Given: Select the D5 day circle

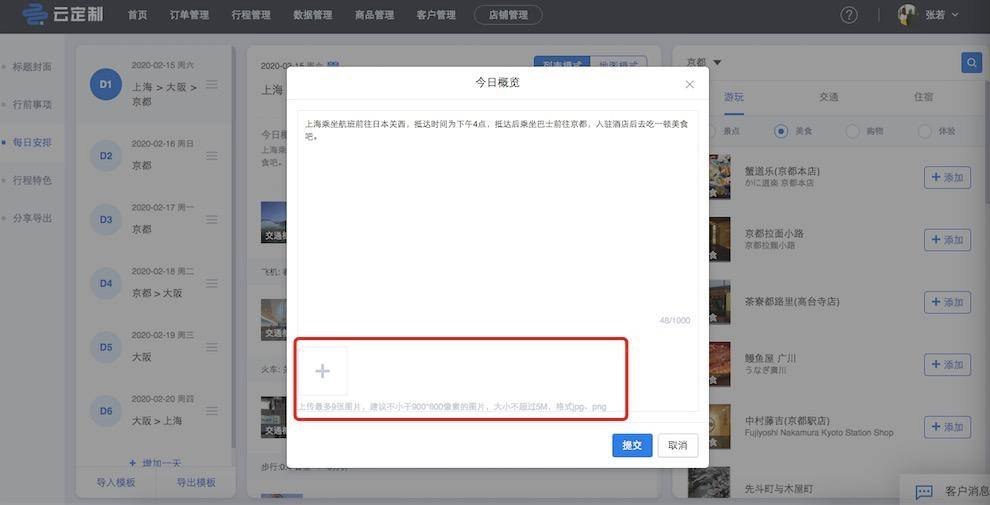Looking at the screenshot, I should [x=105, y=347].
